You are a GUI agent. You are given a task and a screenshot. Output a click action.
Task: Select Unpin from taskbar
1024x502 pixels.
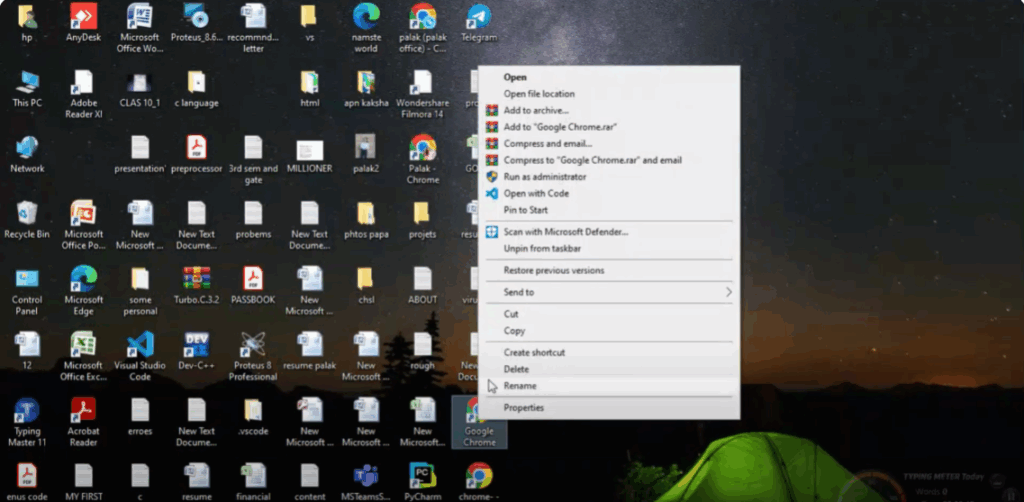coord(542,249)
